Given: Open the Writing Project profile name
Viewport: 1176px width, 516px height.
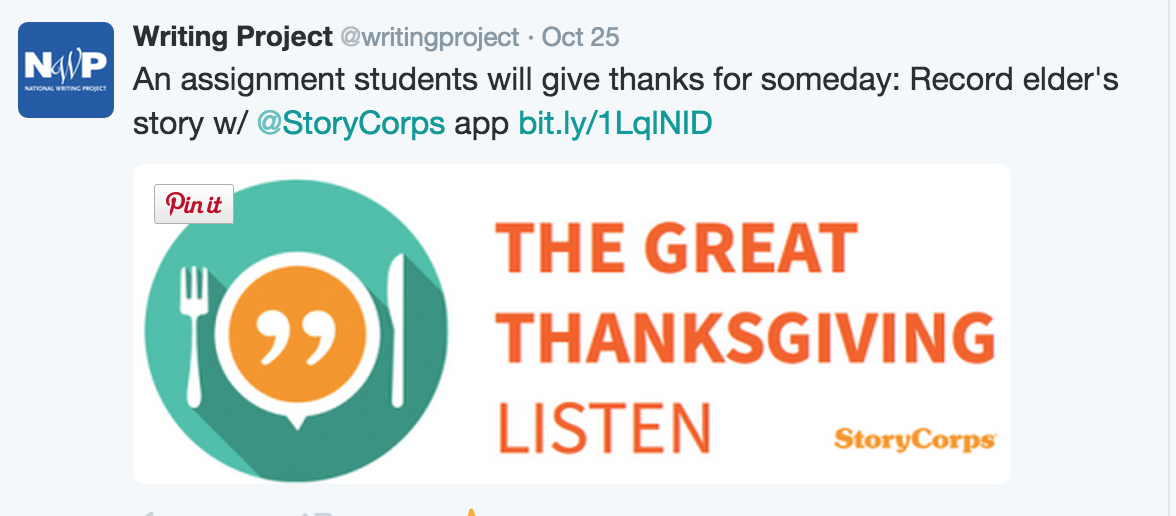Looking at the screenshot, I should pos(232,37).
